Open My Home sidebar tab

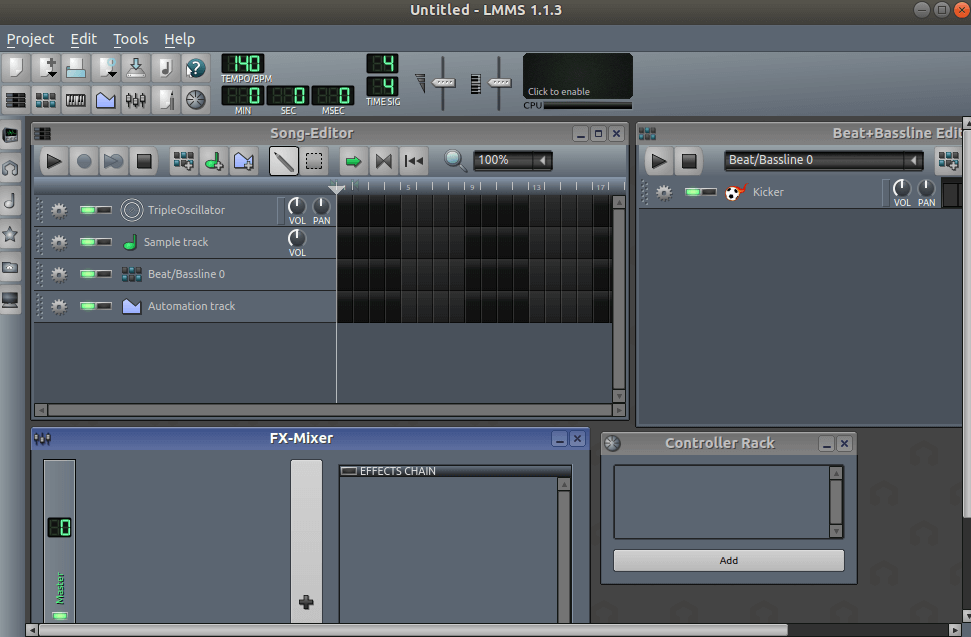click(11, 267)
